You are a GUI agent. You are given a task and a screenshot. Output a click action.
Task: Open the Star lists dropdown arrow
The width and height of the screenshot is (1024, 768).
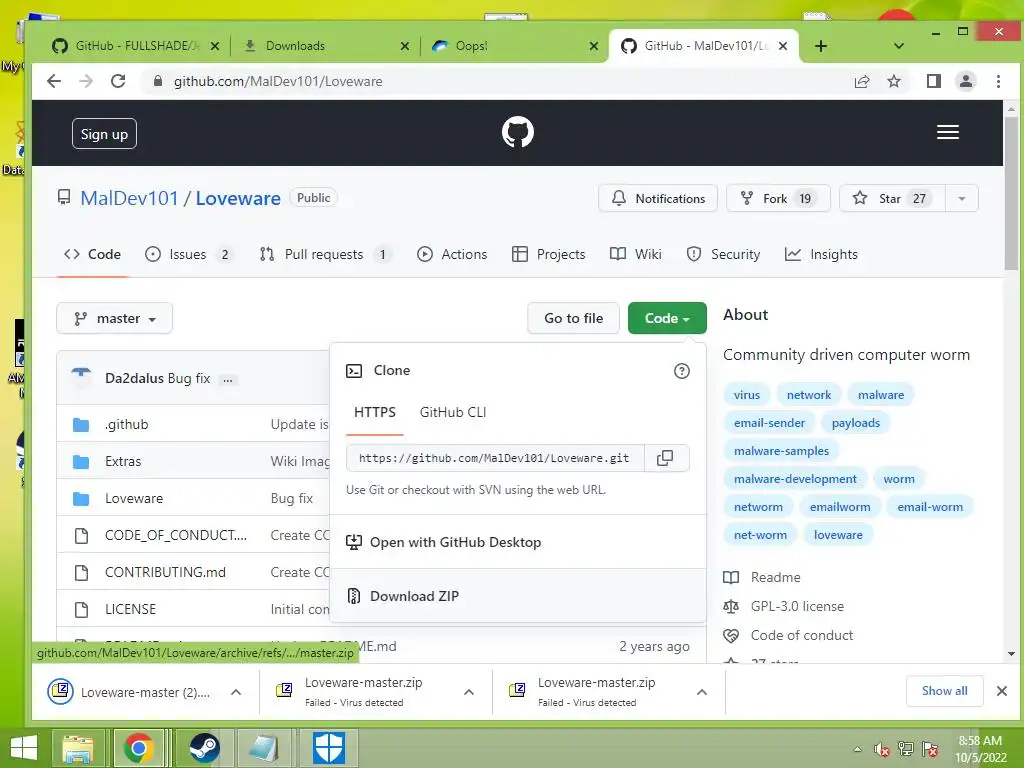tap(961, 199)
